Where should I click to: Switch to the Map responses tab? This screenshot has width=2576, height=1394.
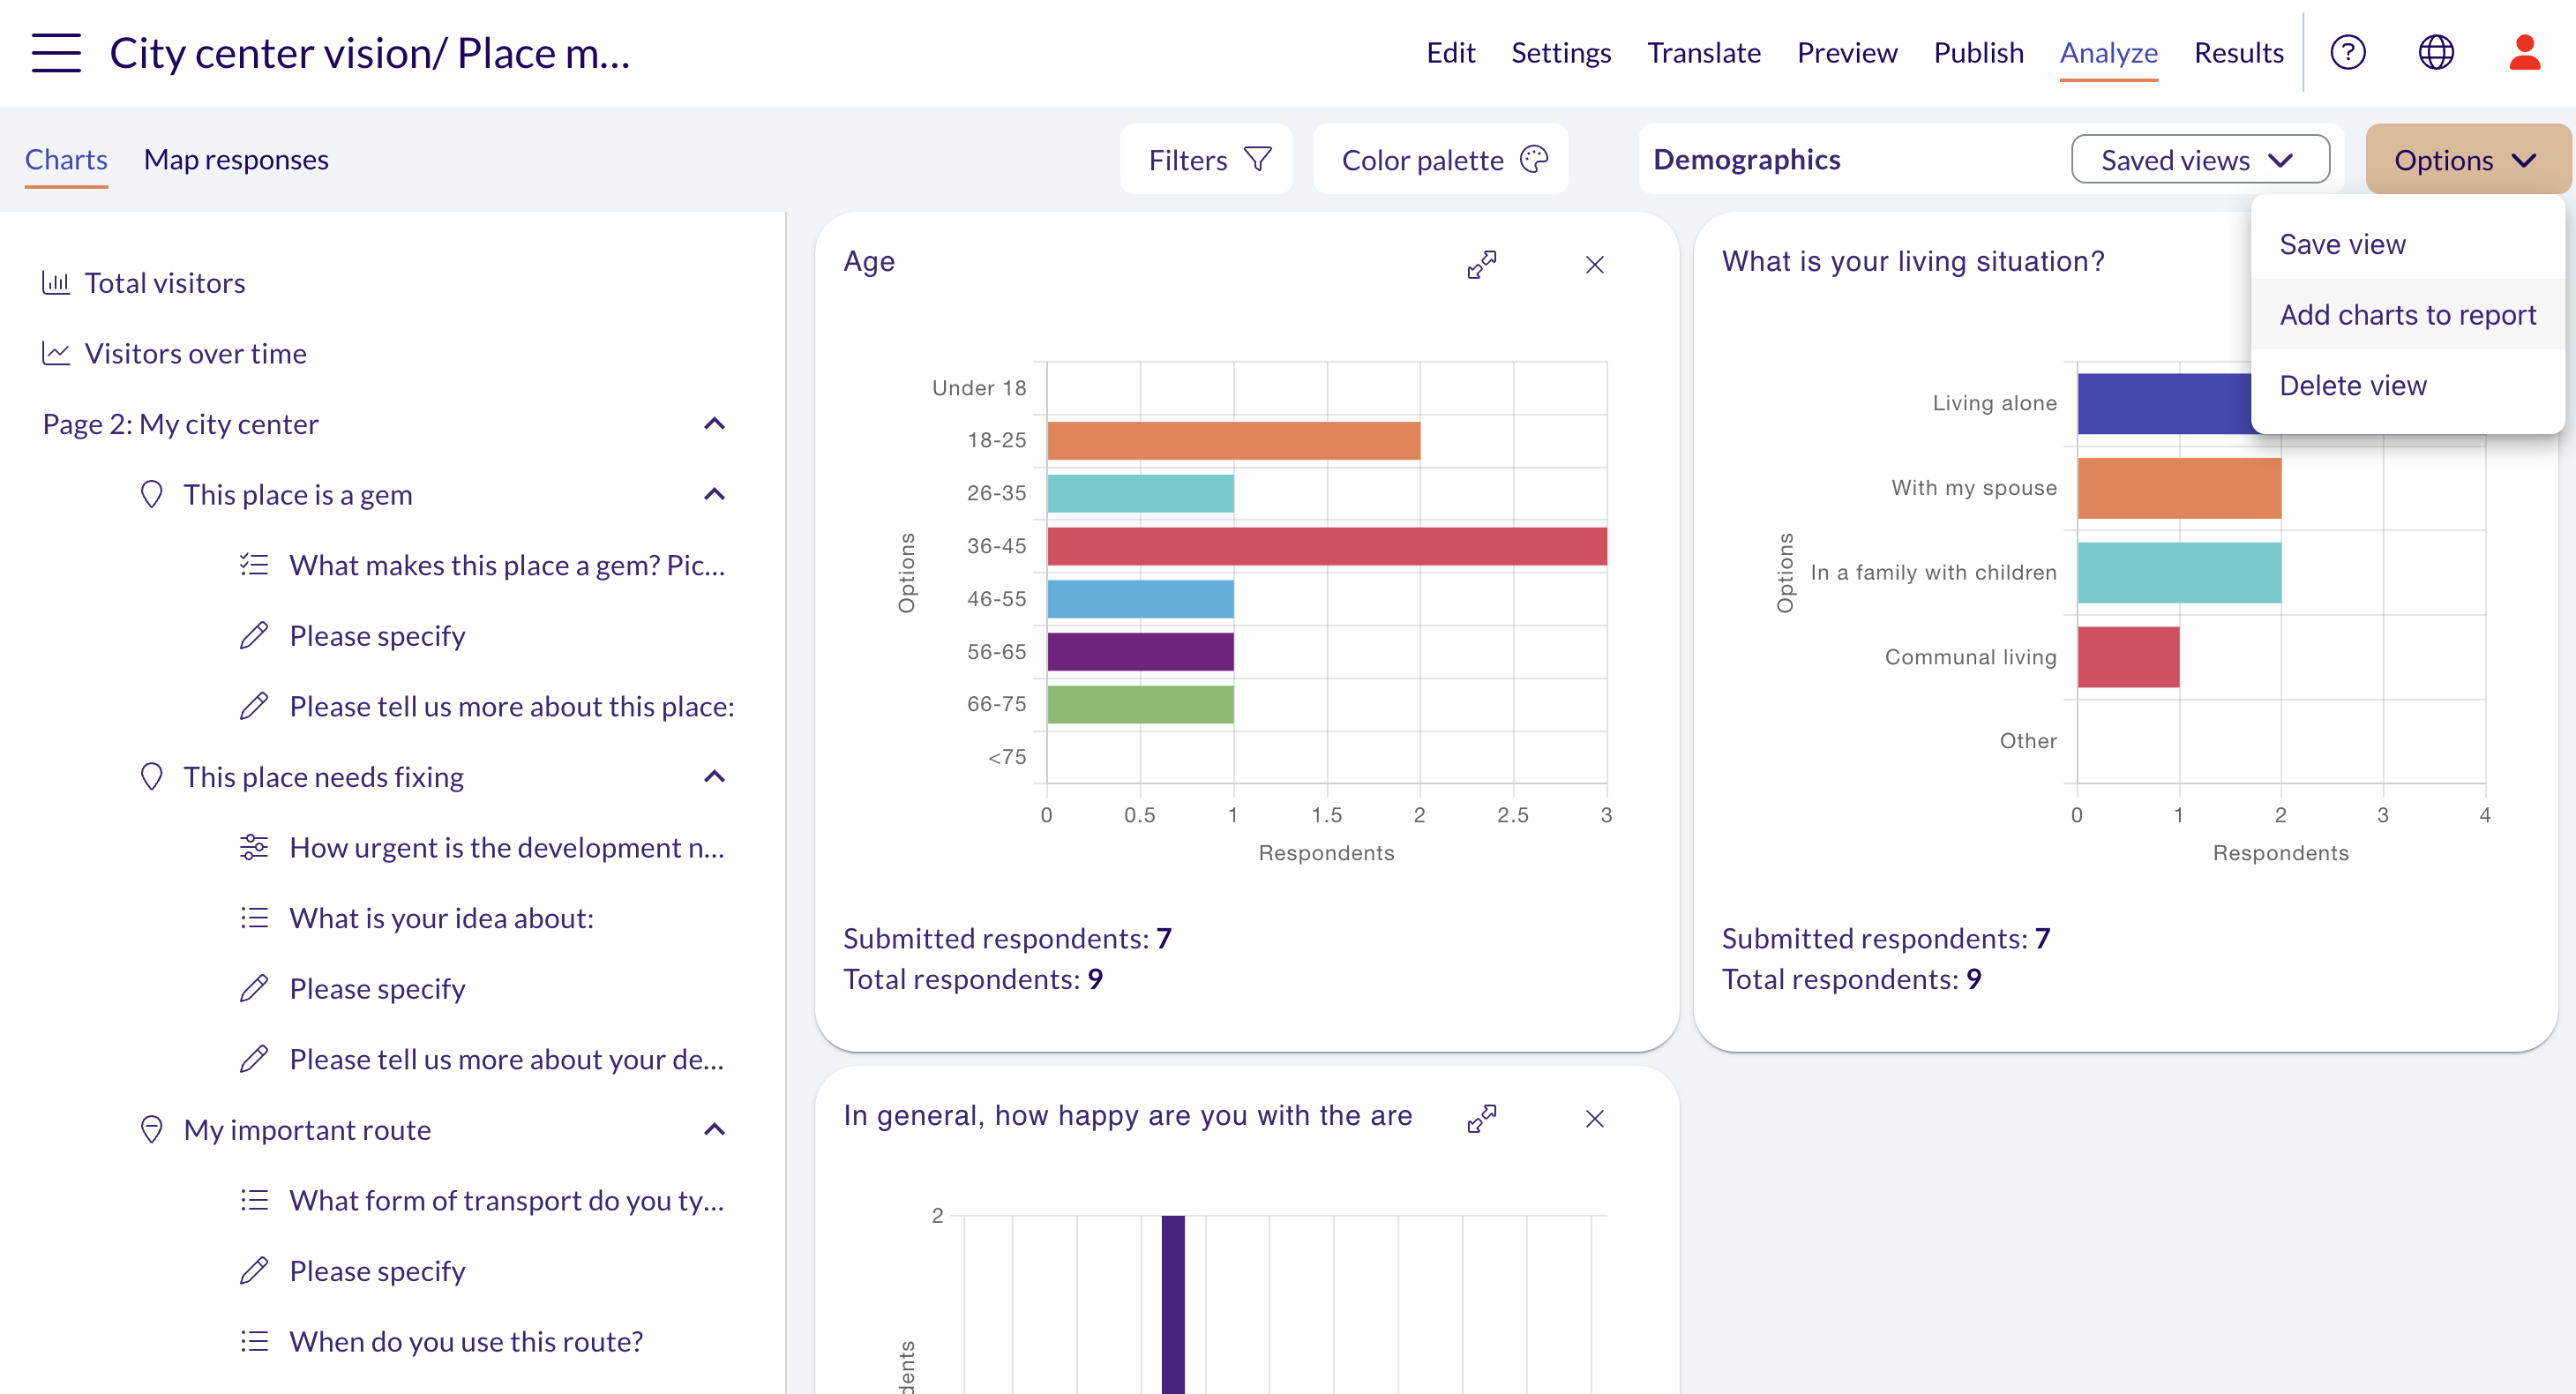pyautogui.click(x=236, y=159)
